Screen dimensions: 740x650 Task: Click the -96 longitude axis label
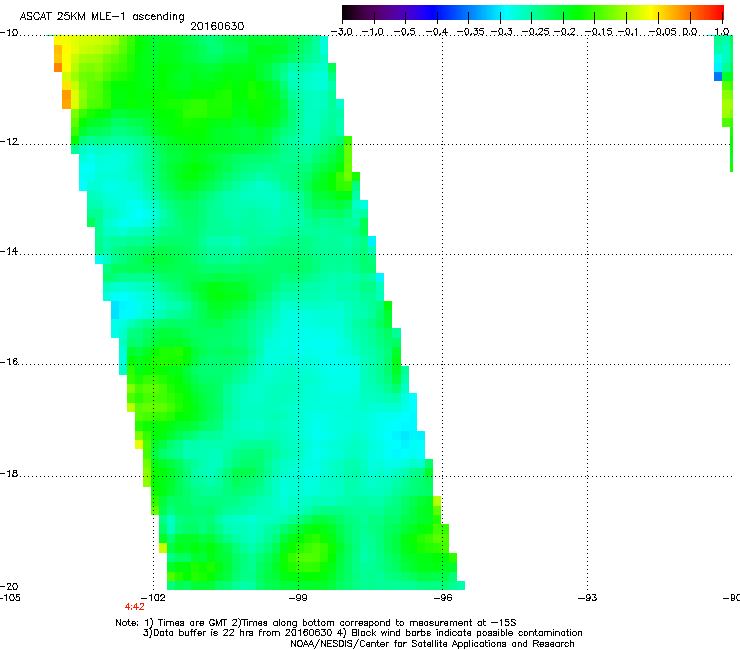tap(443, 598)
